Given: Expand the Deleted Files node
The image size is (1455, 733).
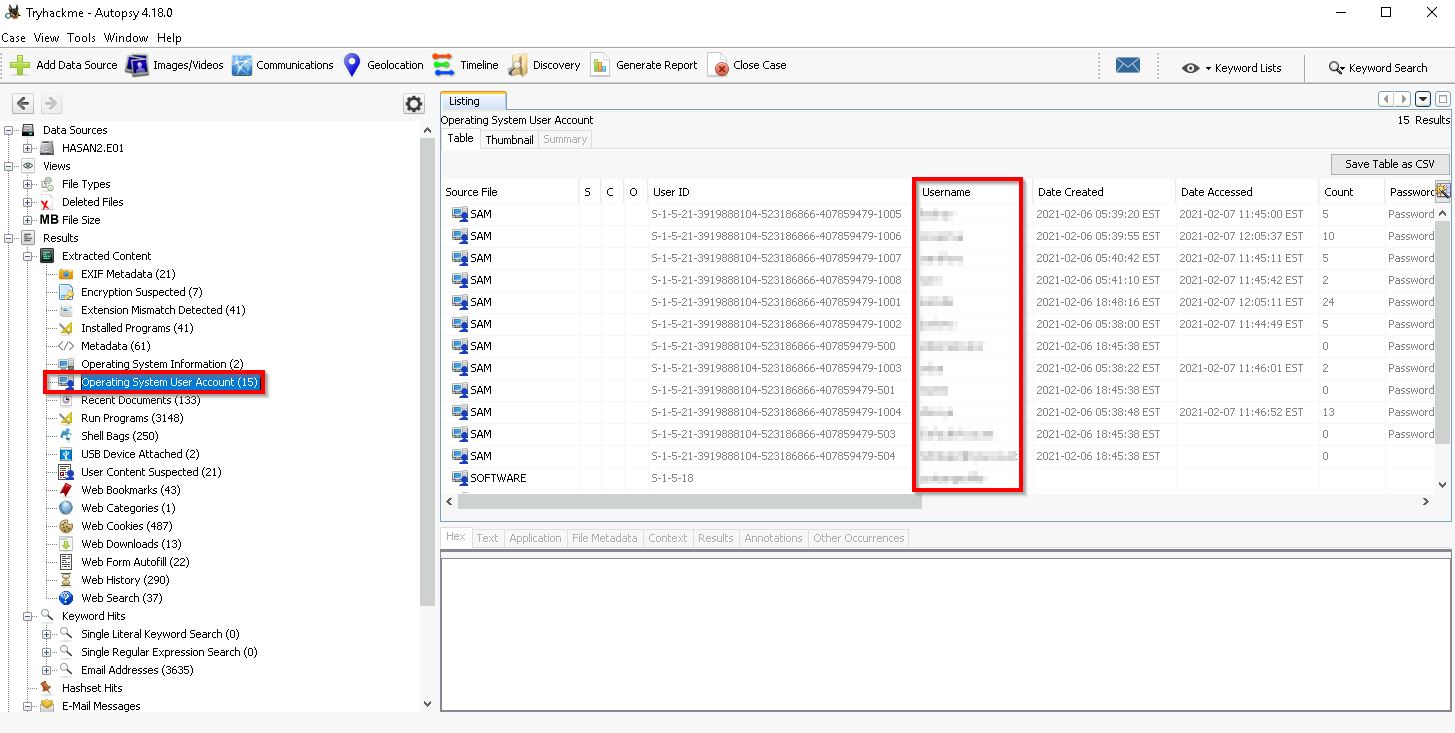Looking at the screenshot, I should click(29, 202).
